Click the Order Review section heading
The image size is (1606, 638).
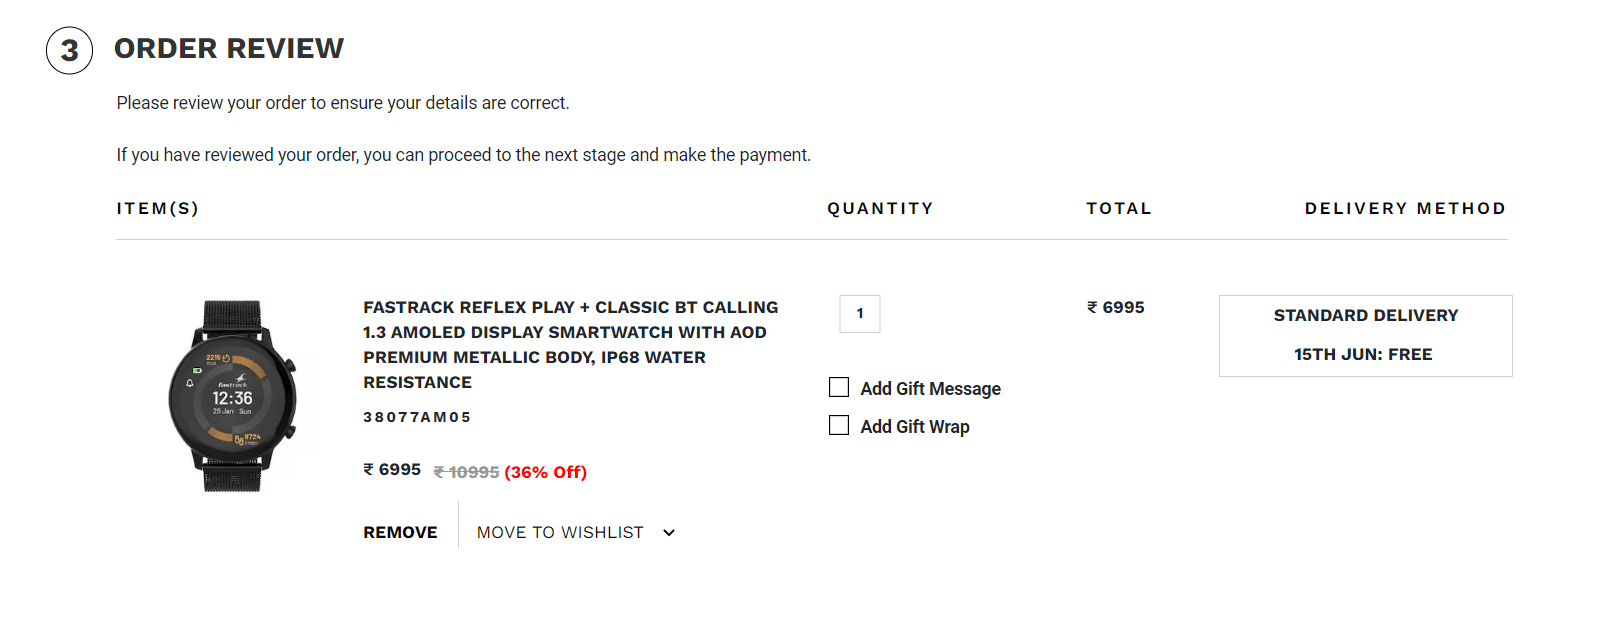click(x=229, y=49)
